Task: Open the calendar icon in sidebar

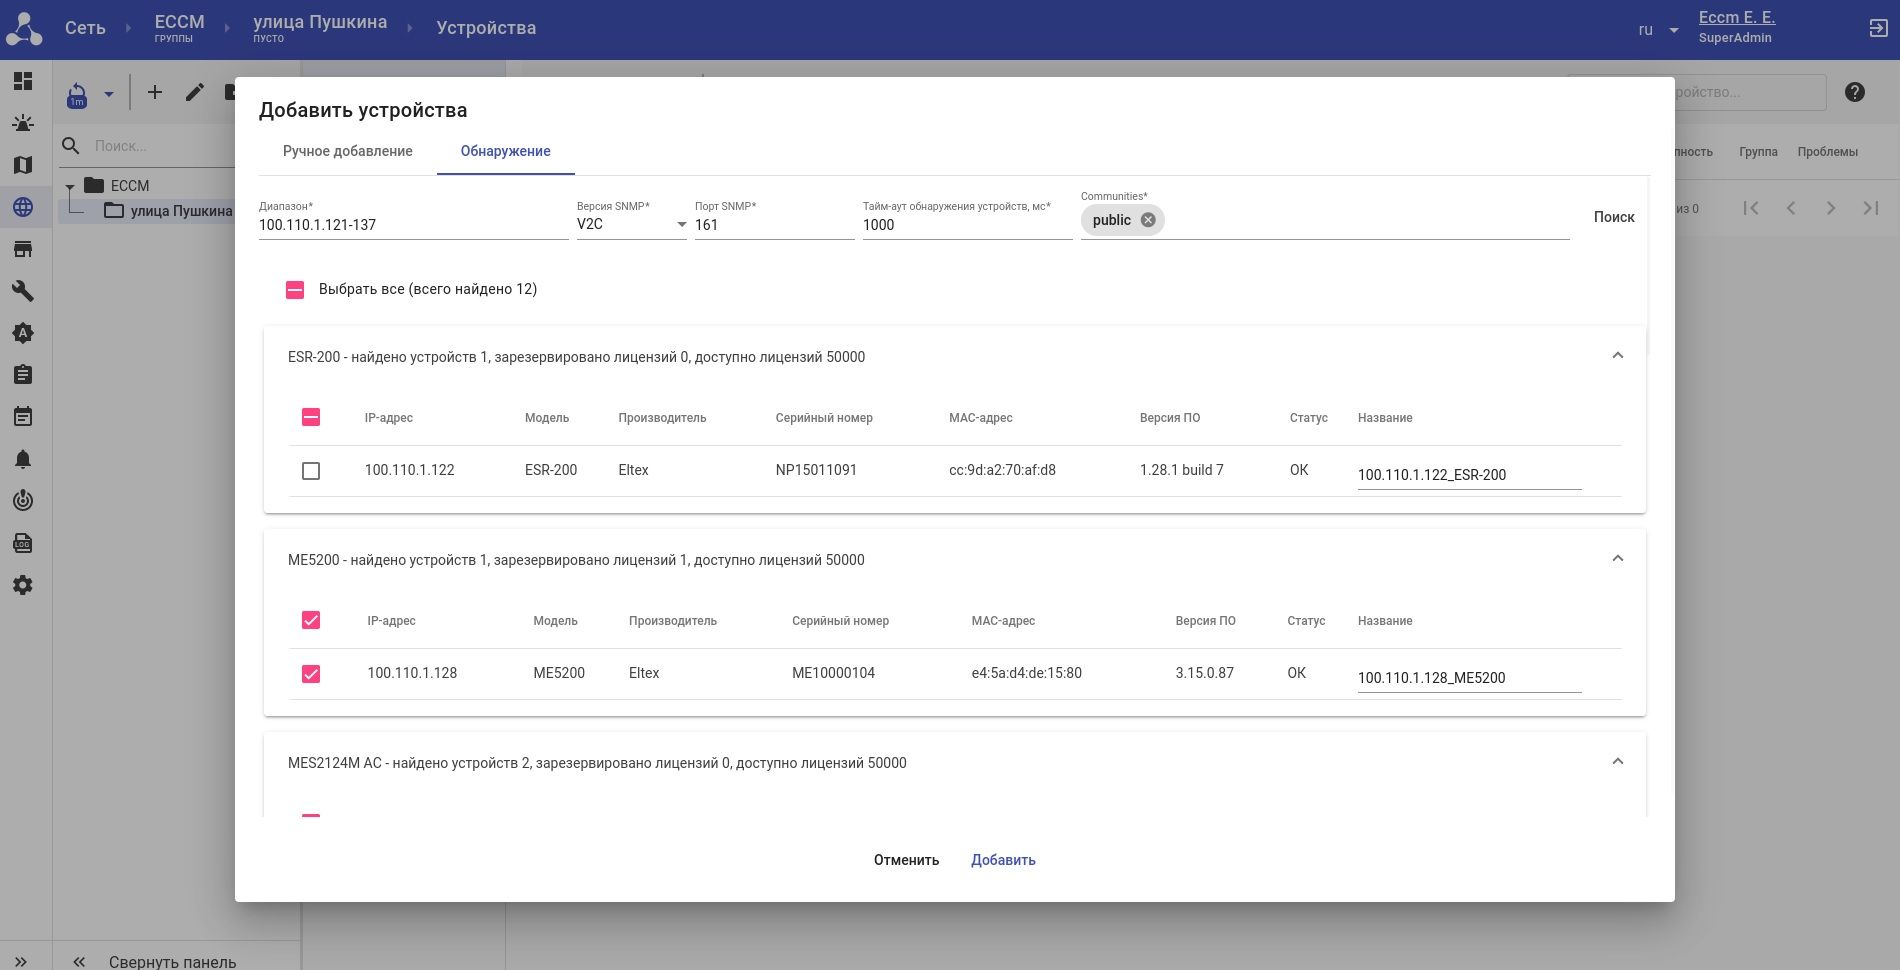Action: 23,417
